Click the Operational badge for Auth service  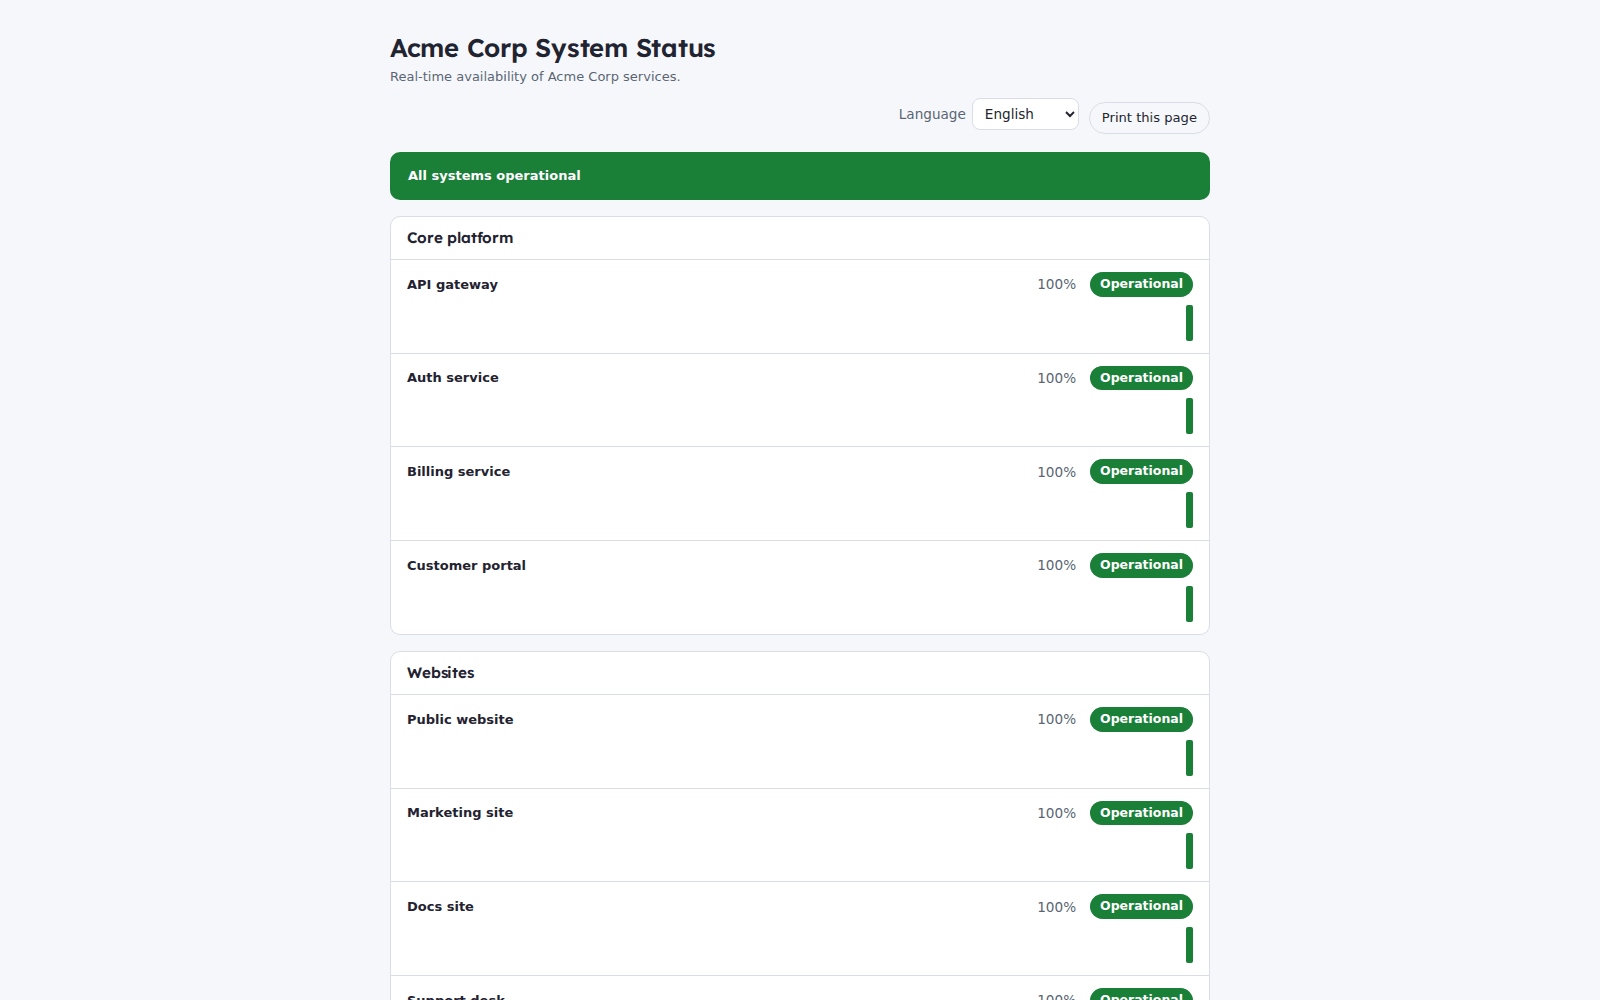[1141, 378]
